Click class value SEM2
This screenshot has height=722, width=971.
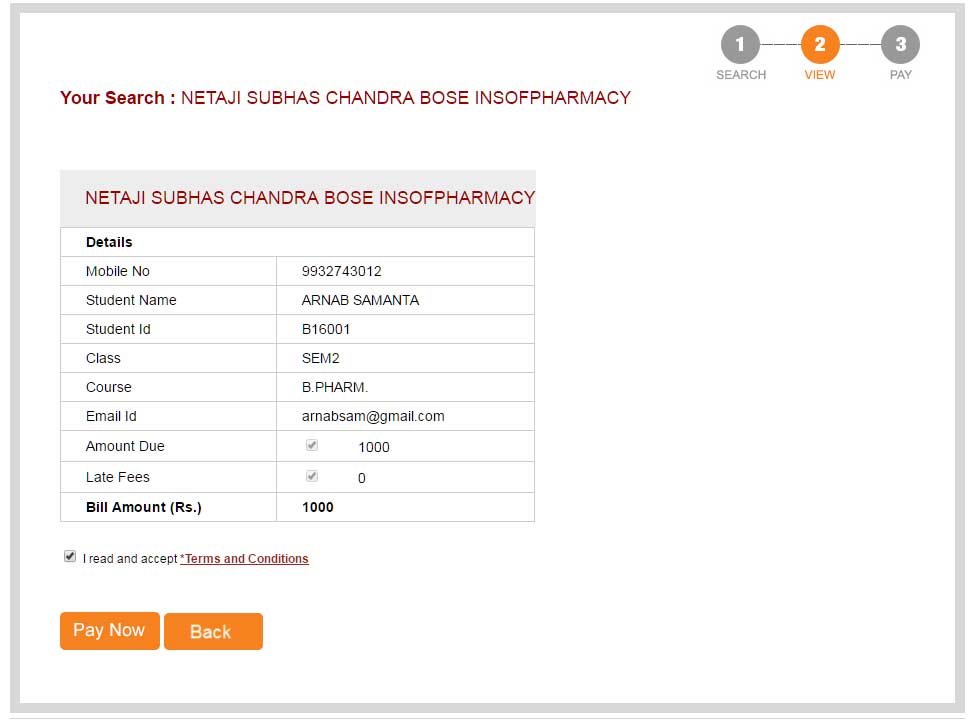321,359
